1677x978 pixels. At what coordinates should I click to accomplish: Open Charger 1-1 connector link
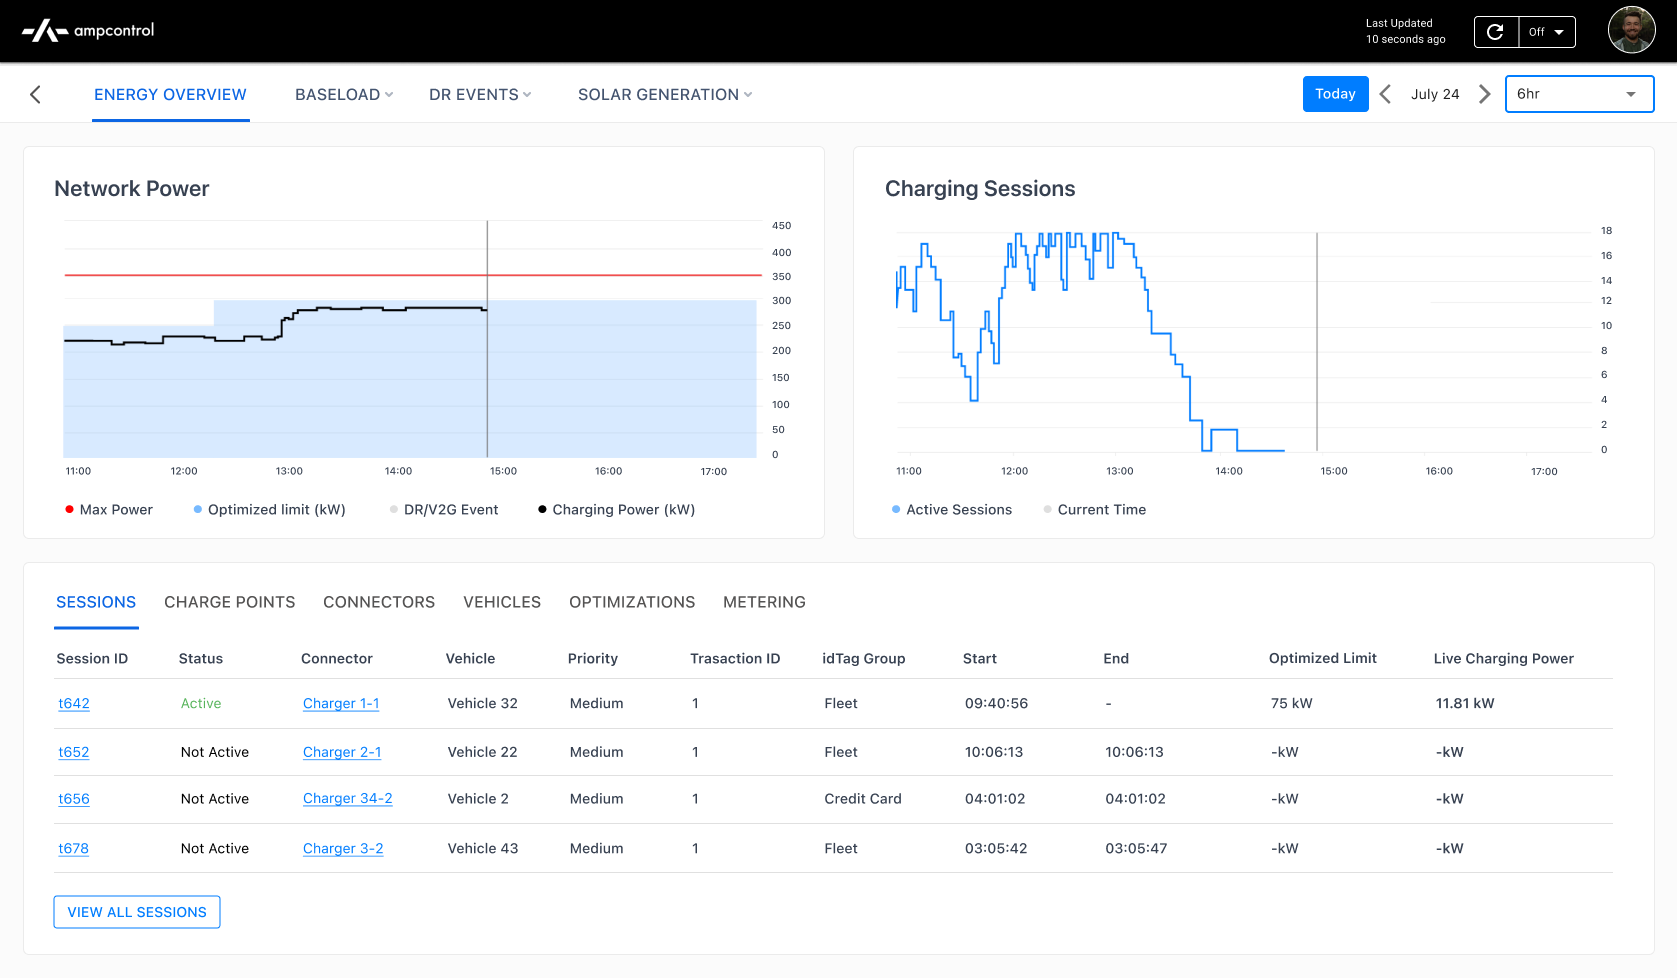[x=341, y=704]
